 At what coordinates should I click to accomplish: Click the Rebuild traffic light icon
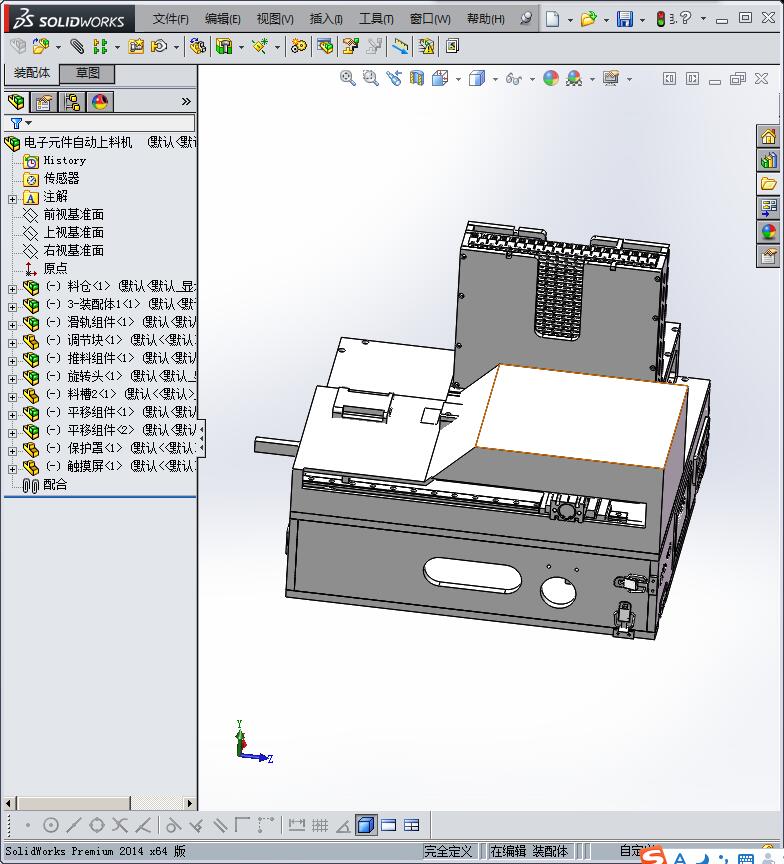click(660, 19)
